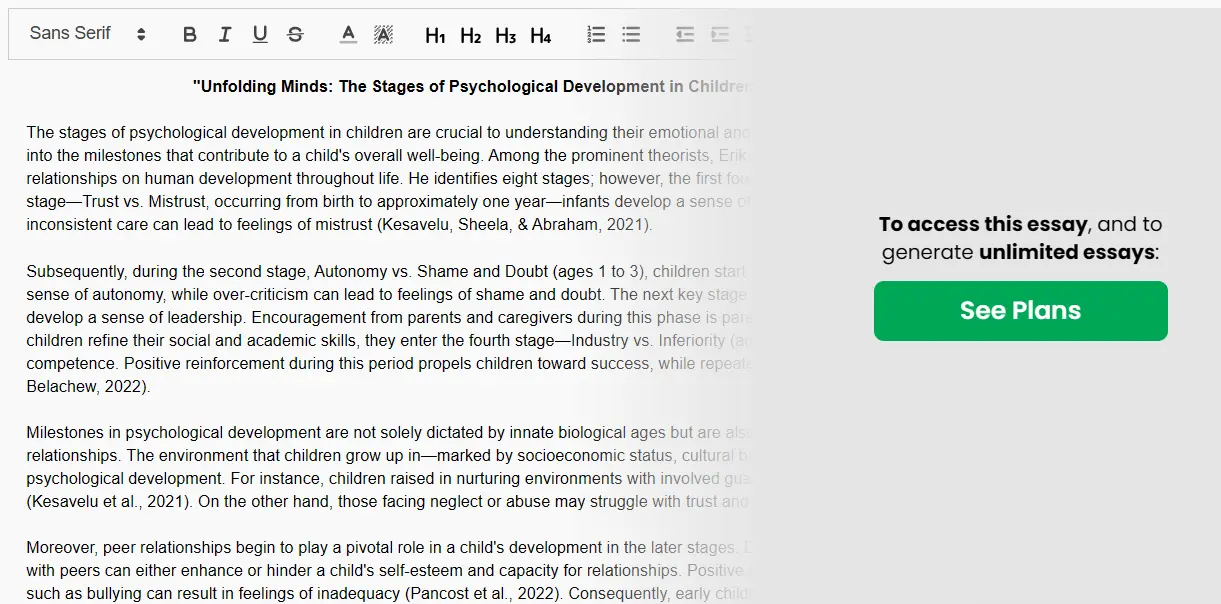Screen dimensions: 1221x604
Task: Insert a bulleted list
Action: coord(631,35)
